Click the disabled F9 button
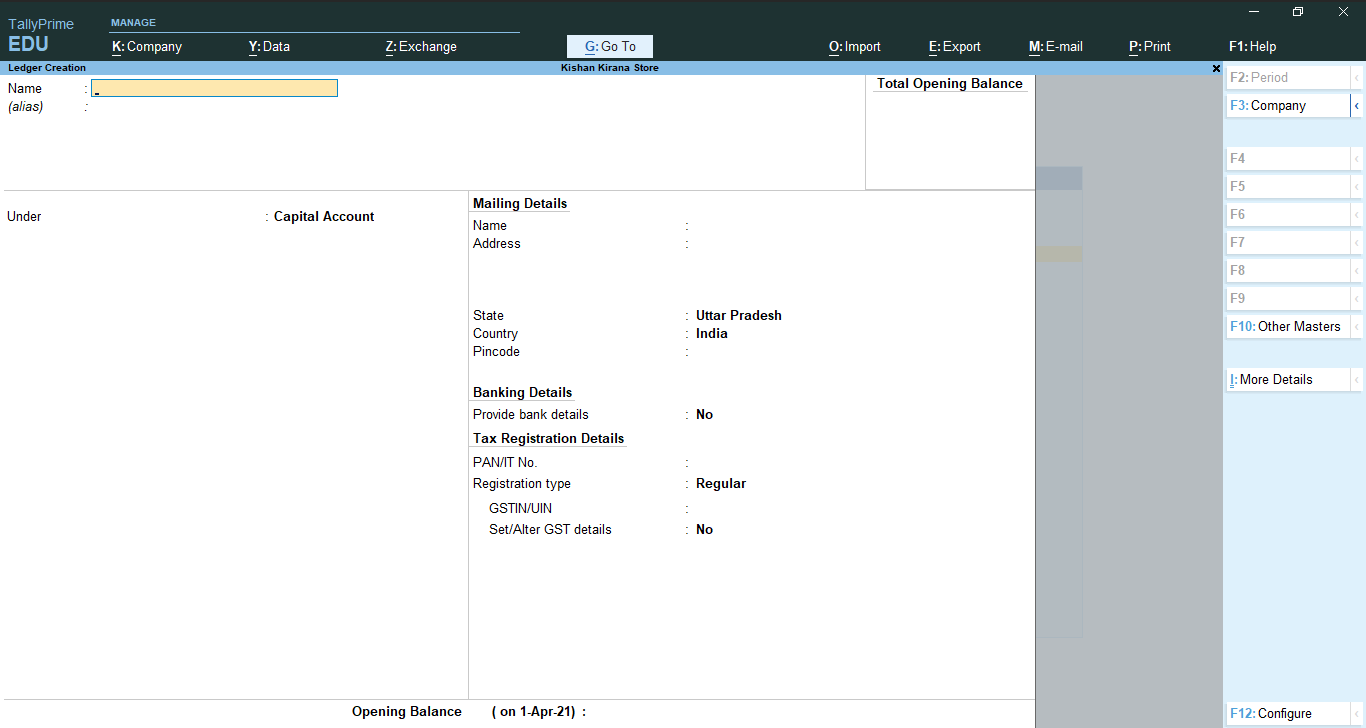 click(x=1288, y=299)
